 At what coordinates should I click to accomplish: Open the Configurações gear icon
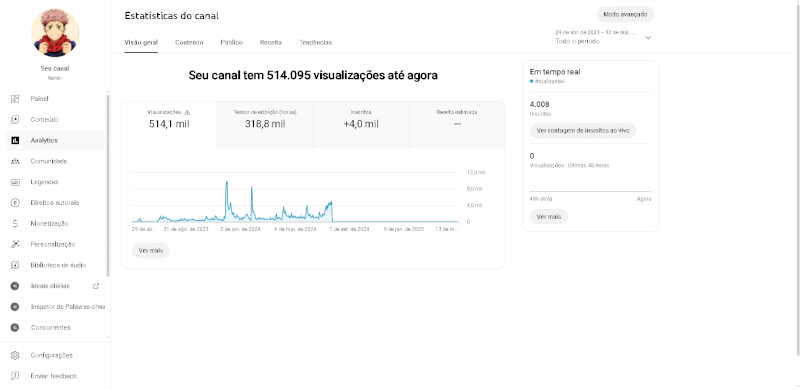[15, 355]
